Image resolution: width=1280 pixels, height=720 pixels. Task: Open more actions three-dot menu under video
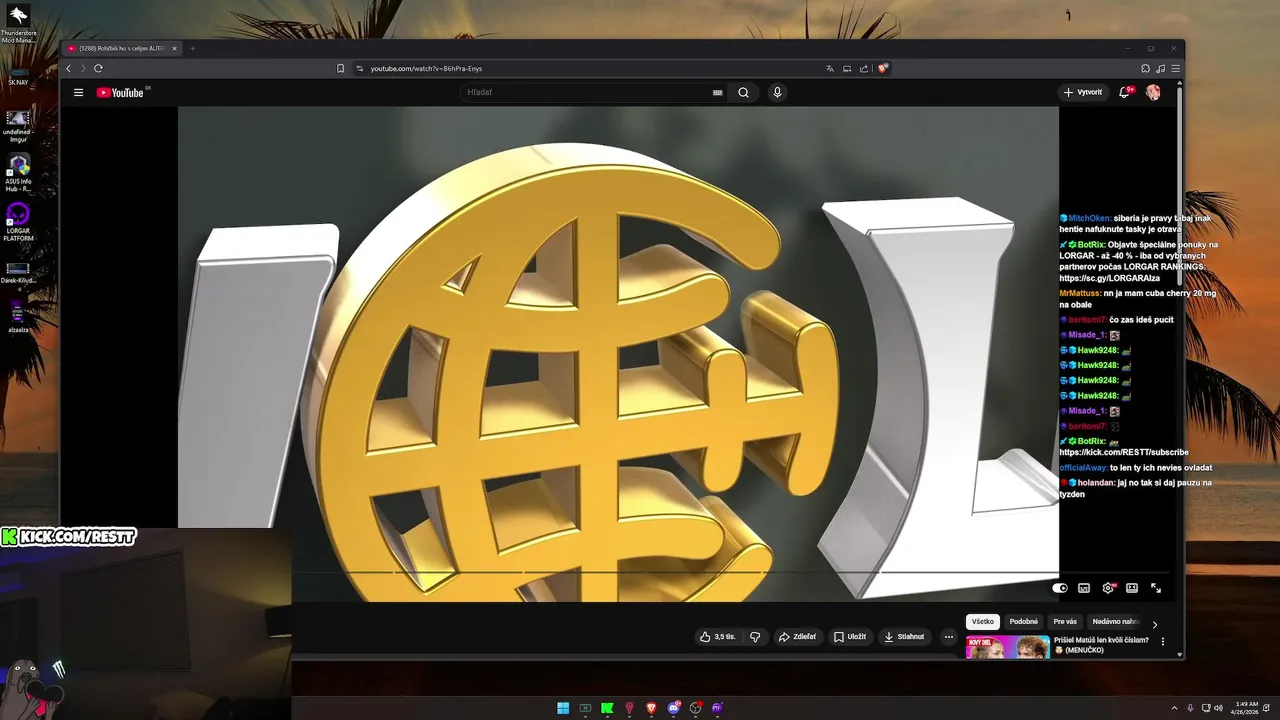949,636
